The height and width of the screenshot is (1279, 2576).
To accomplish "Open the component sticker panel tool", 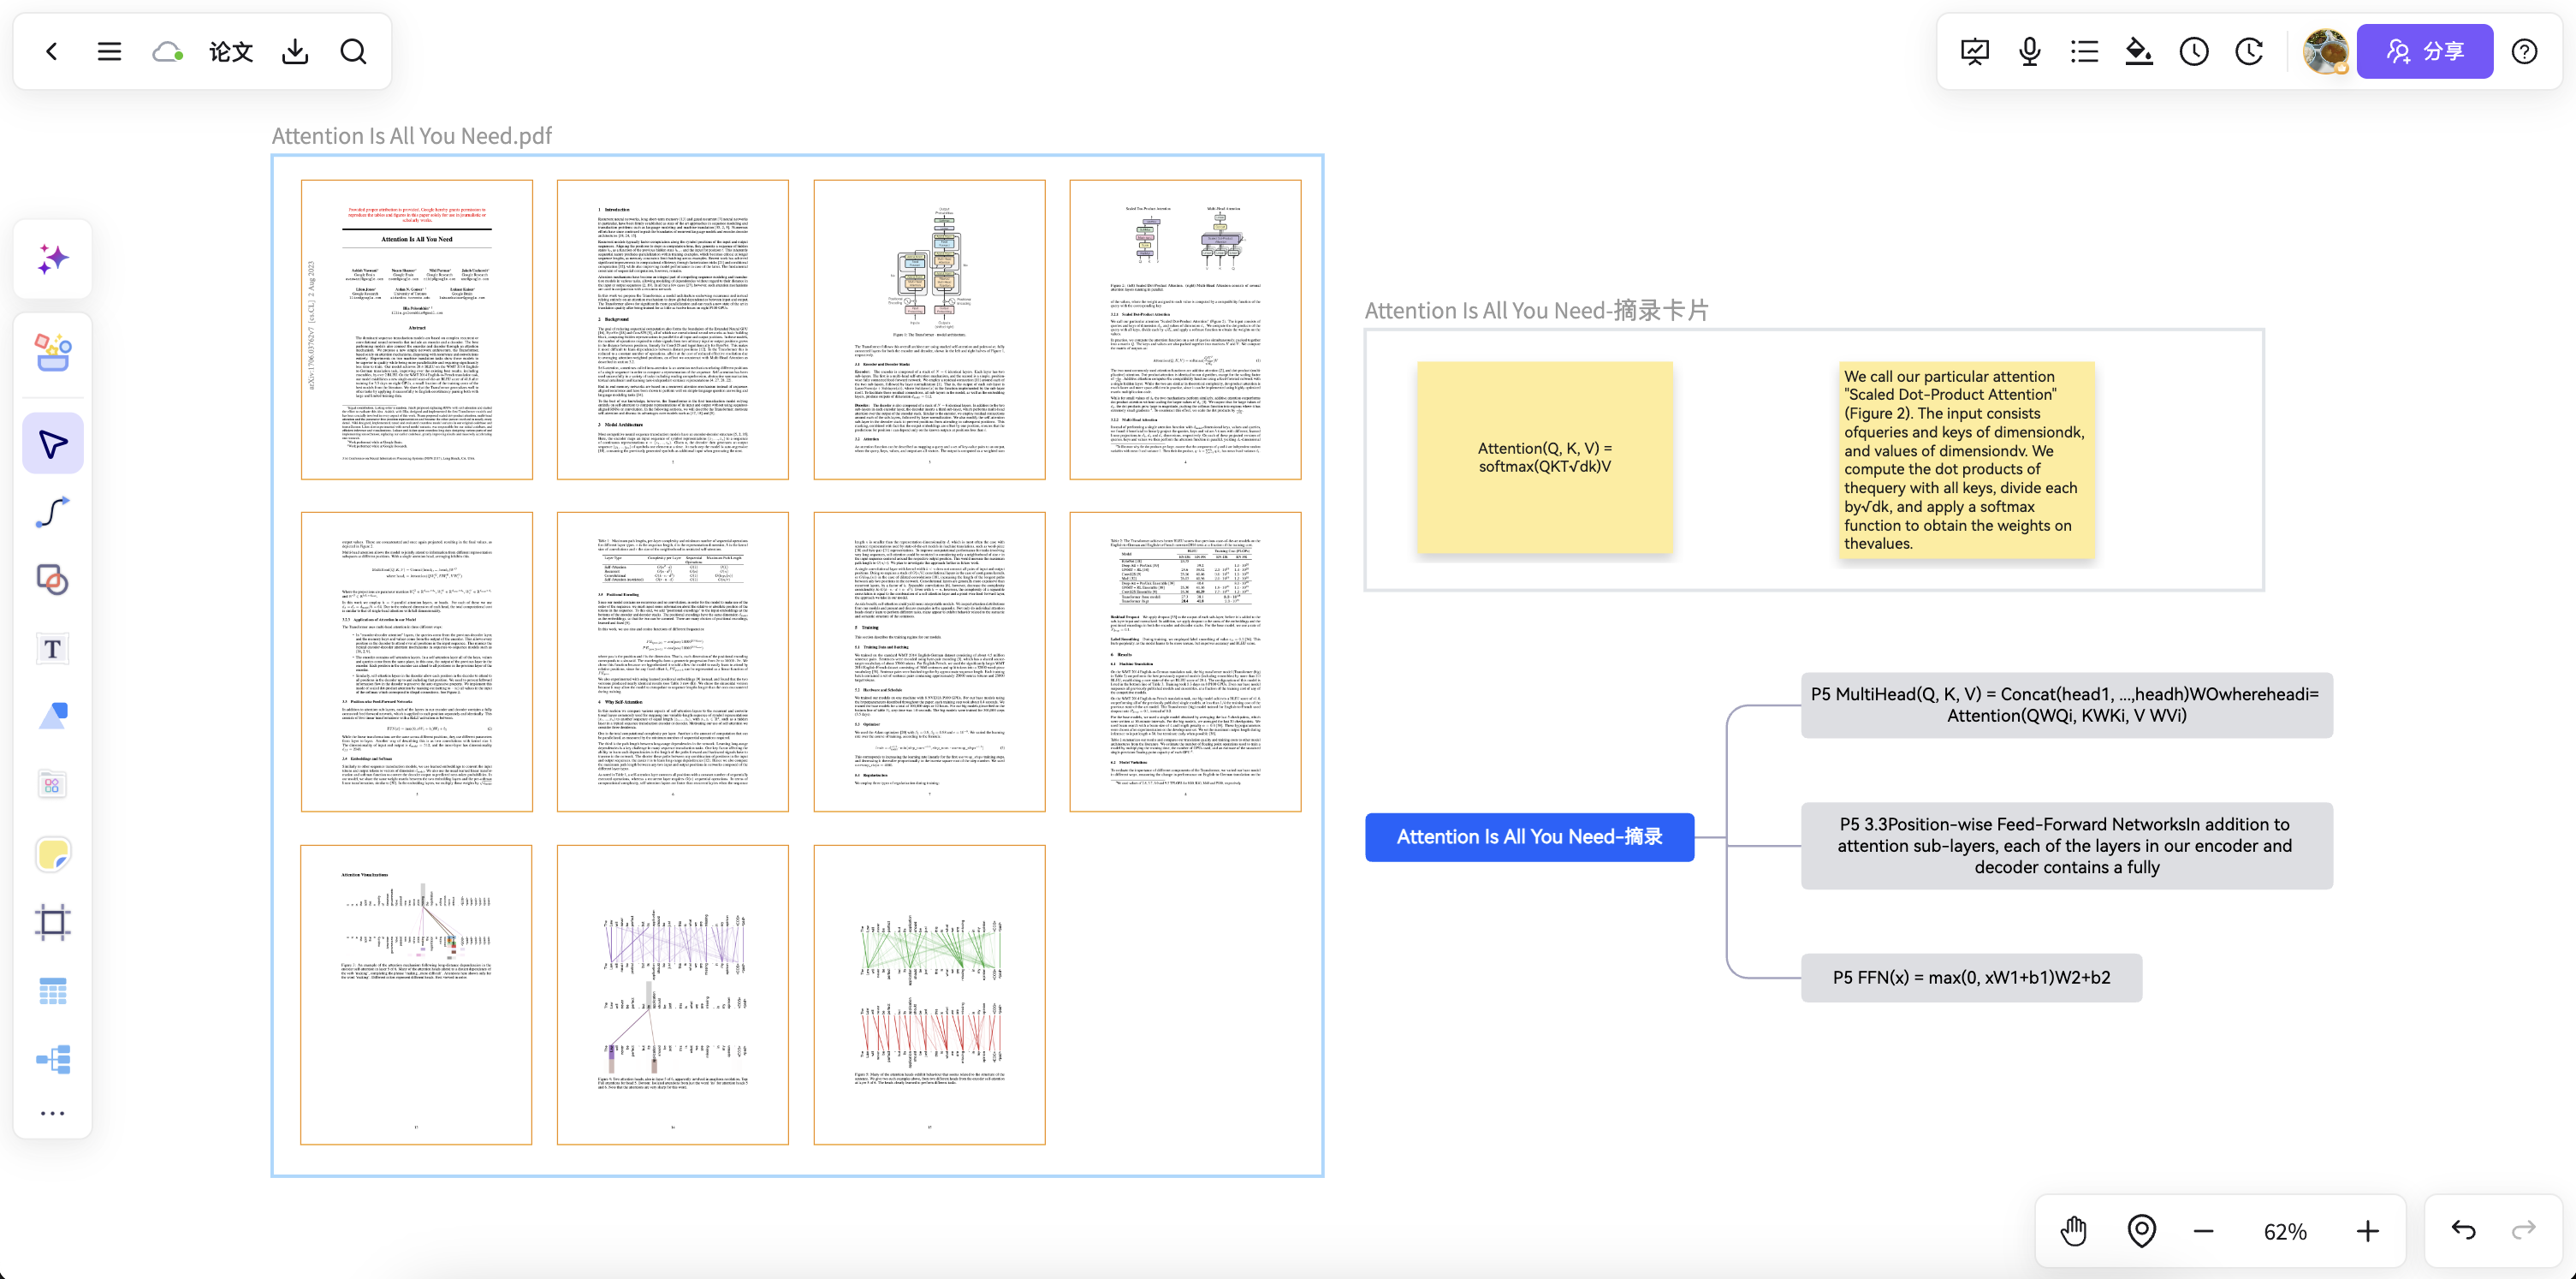I will click(53, 785).
